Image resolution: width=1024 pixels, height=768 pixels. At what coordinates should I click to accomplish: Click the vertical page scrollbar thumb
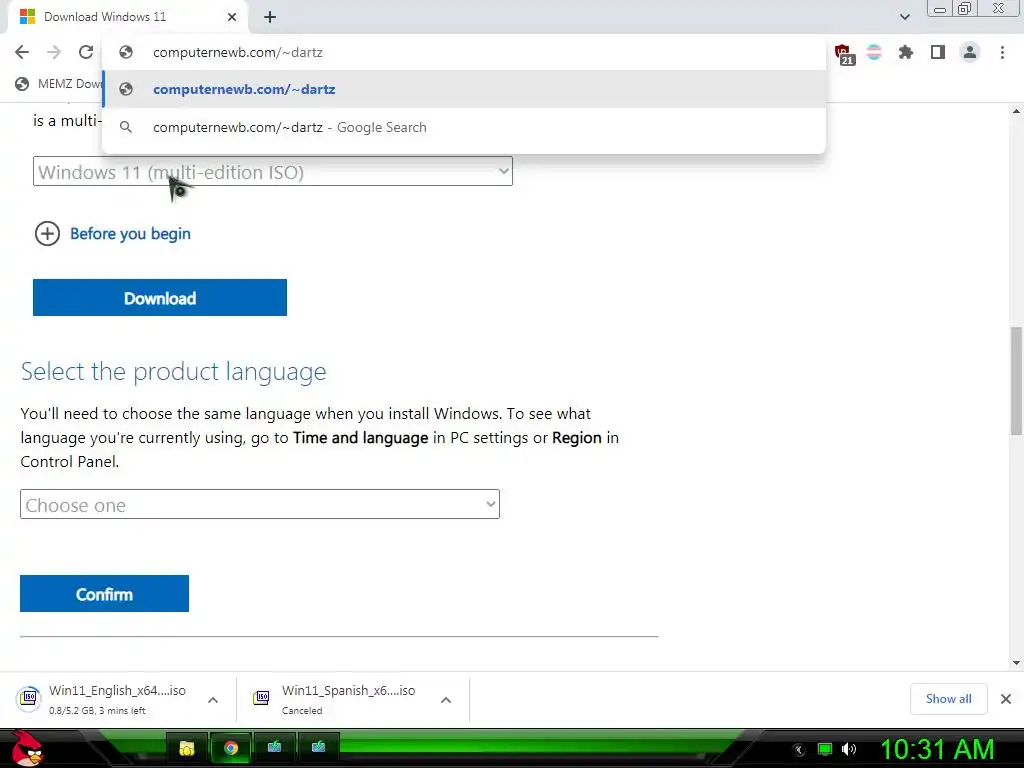click(1016, 380)
